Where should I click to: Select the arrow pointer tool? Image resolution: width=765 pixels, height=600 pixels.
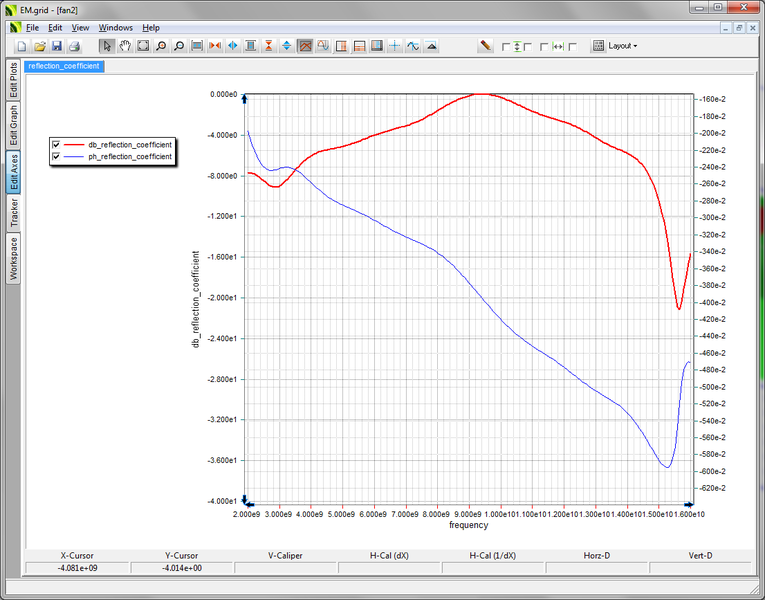pos(107,46)
